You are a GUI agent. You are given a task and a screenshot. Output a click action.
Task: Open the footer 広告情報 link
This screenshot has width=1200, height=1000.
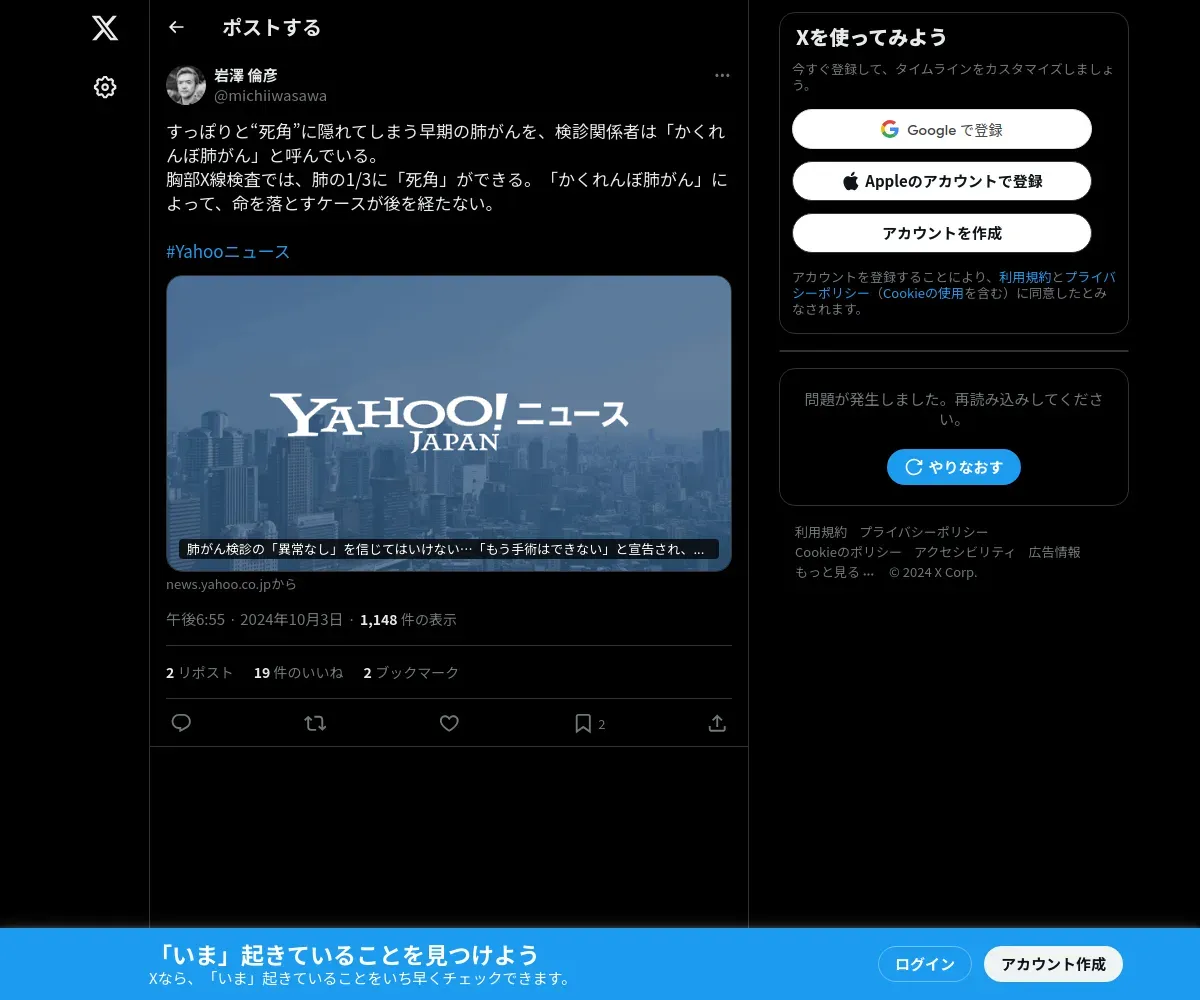click(x=1054, y=552)
